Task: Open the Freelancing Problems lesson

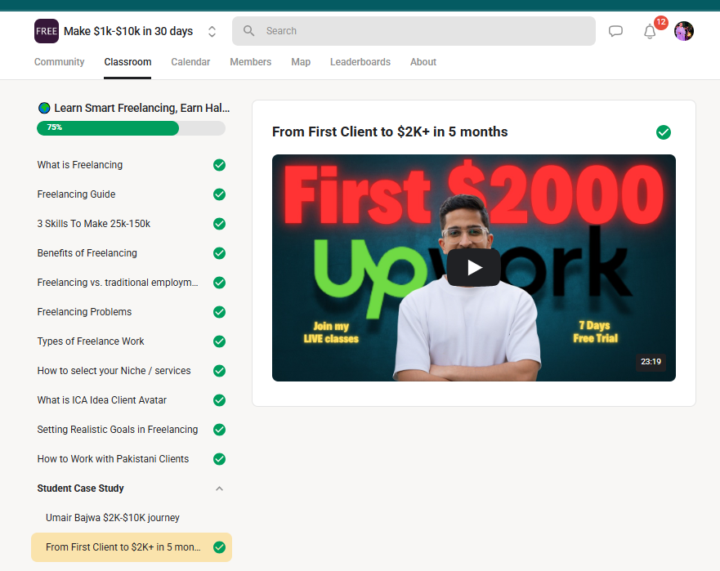Action: 84,312
